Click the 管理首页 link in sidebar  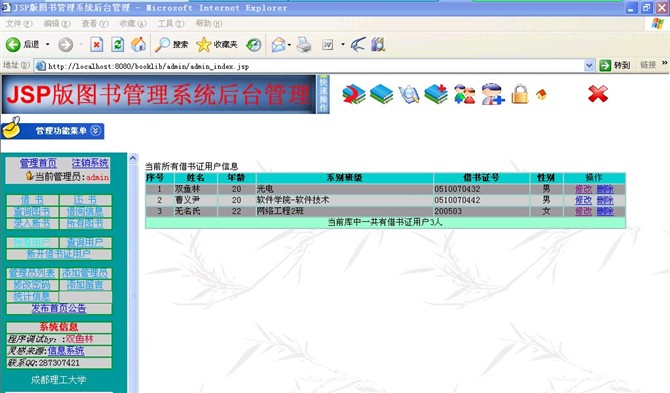38,163
